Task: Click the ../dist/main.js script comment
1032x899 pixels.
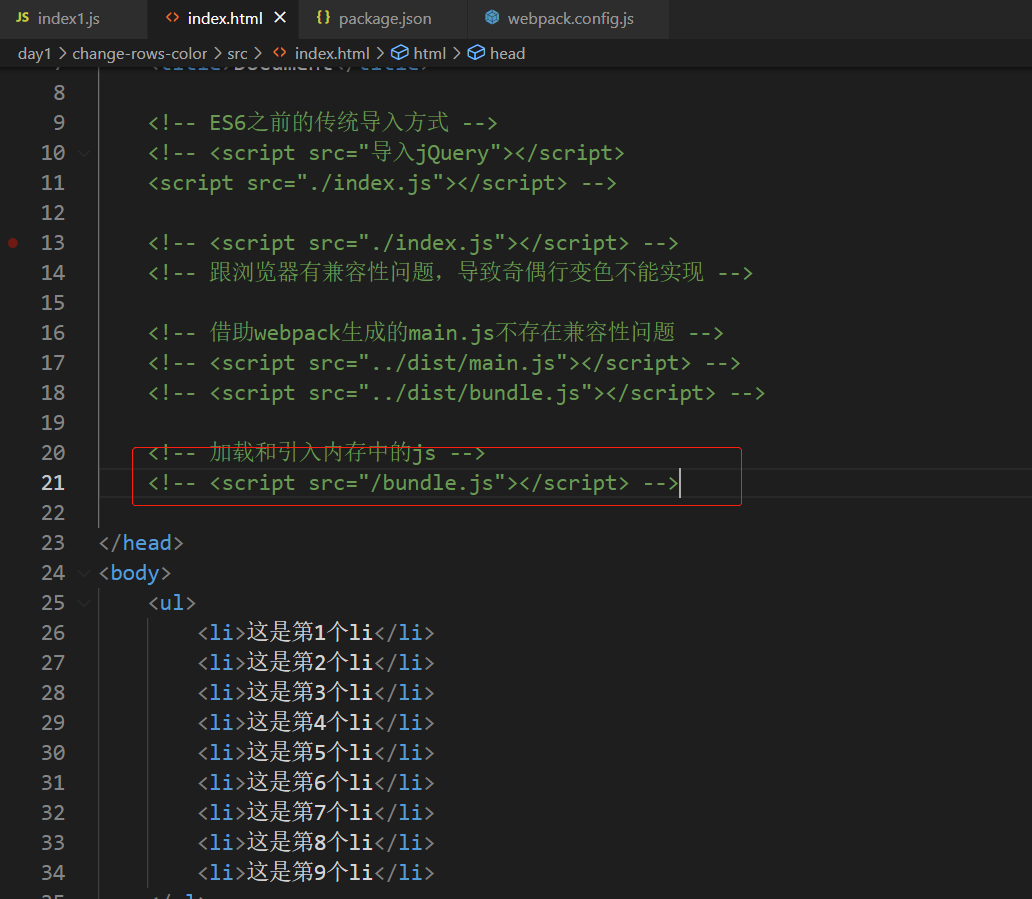Action: (x=444, y=363)
